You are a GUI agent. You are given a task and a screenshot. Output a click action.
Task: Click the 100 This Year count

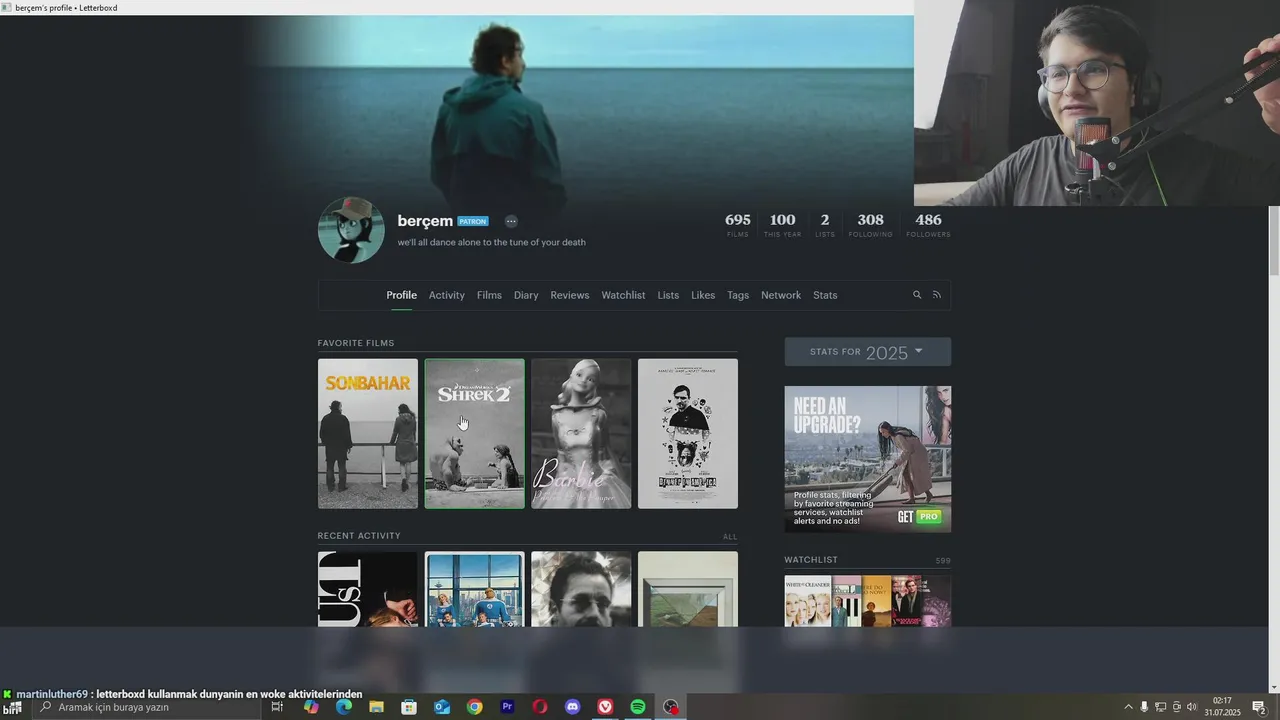point(783,225)
